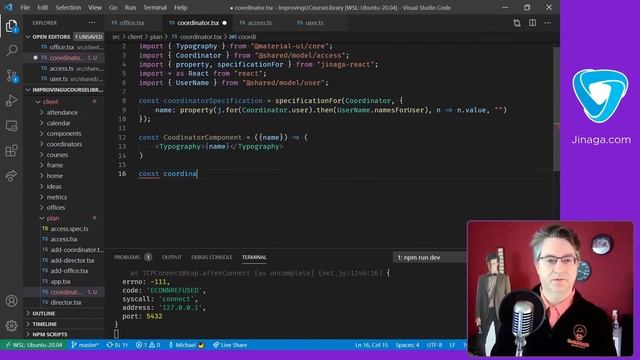640x360 pixels.
Task: Click the Open Changes editor icon
Action: (517, 23)
